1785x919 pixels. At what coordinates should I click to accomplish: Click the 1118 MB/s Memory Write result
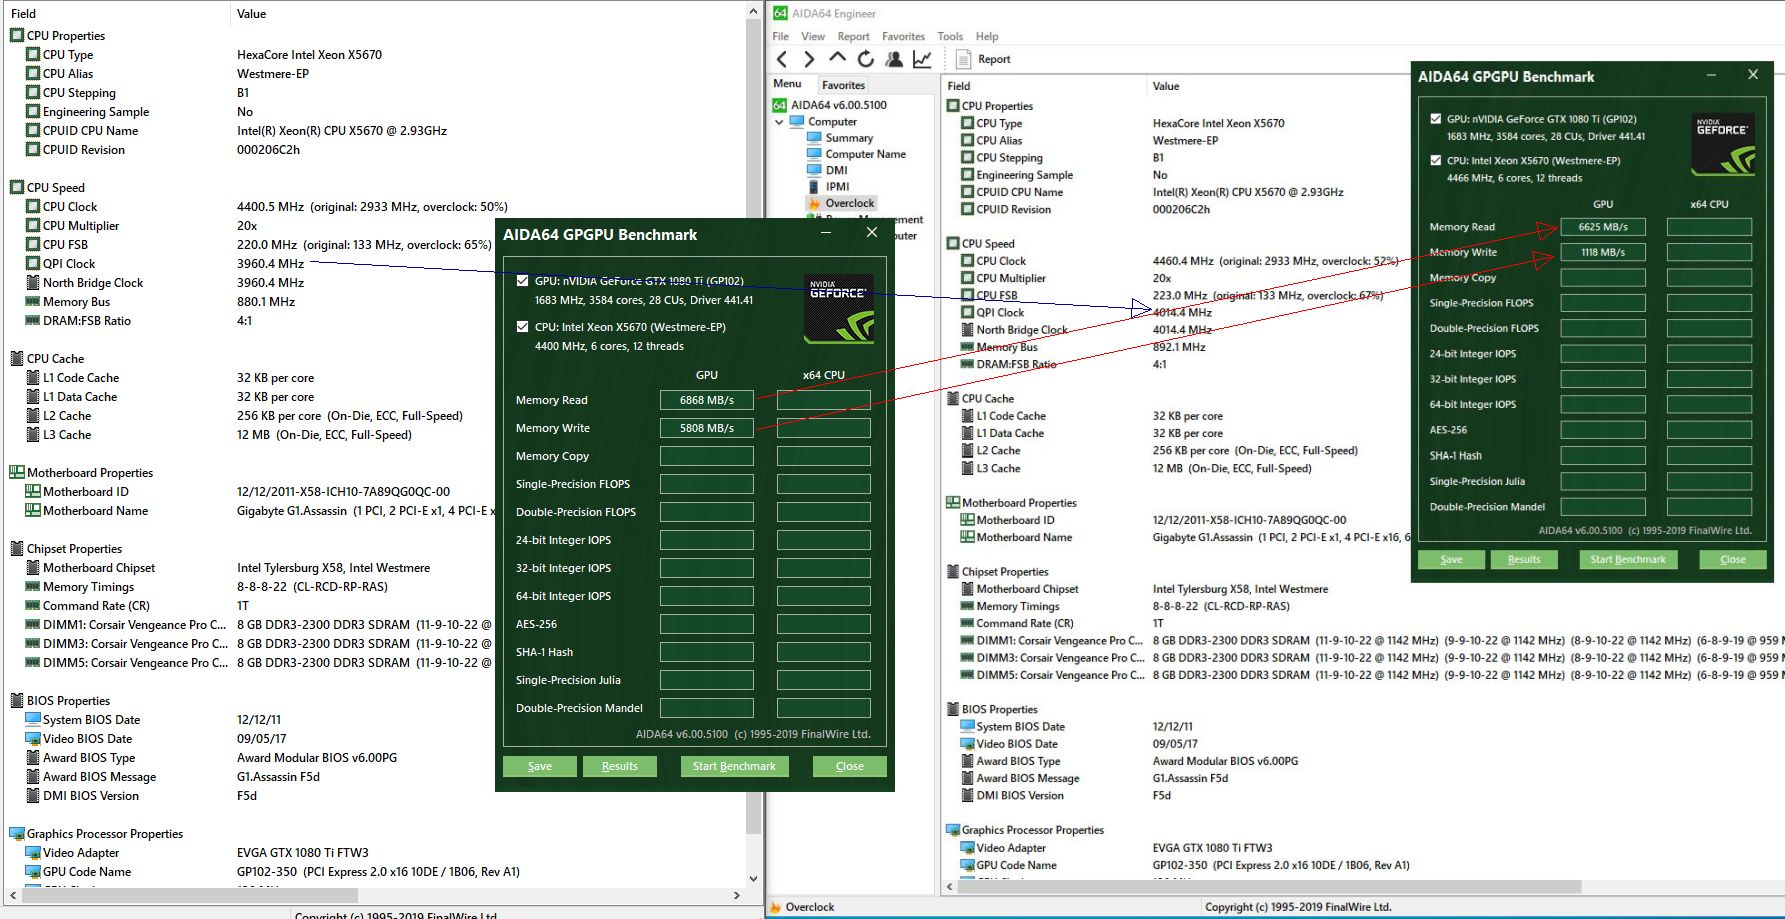(1603, 252)
